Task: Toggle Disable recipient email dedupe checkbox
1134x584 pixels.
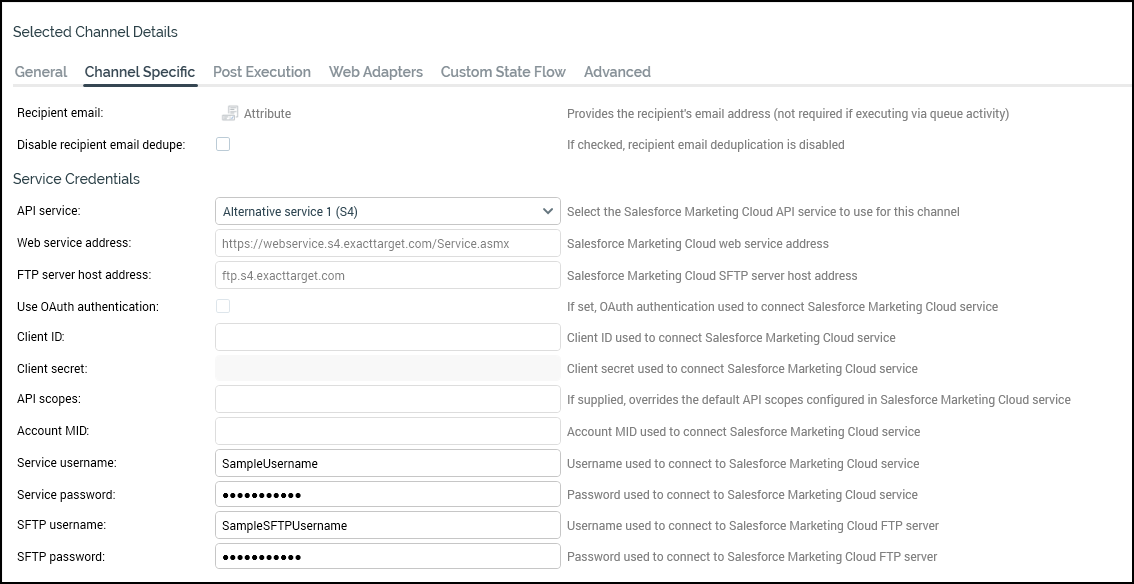Action: click(223, 144)
